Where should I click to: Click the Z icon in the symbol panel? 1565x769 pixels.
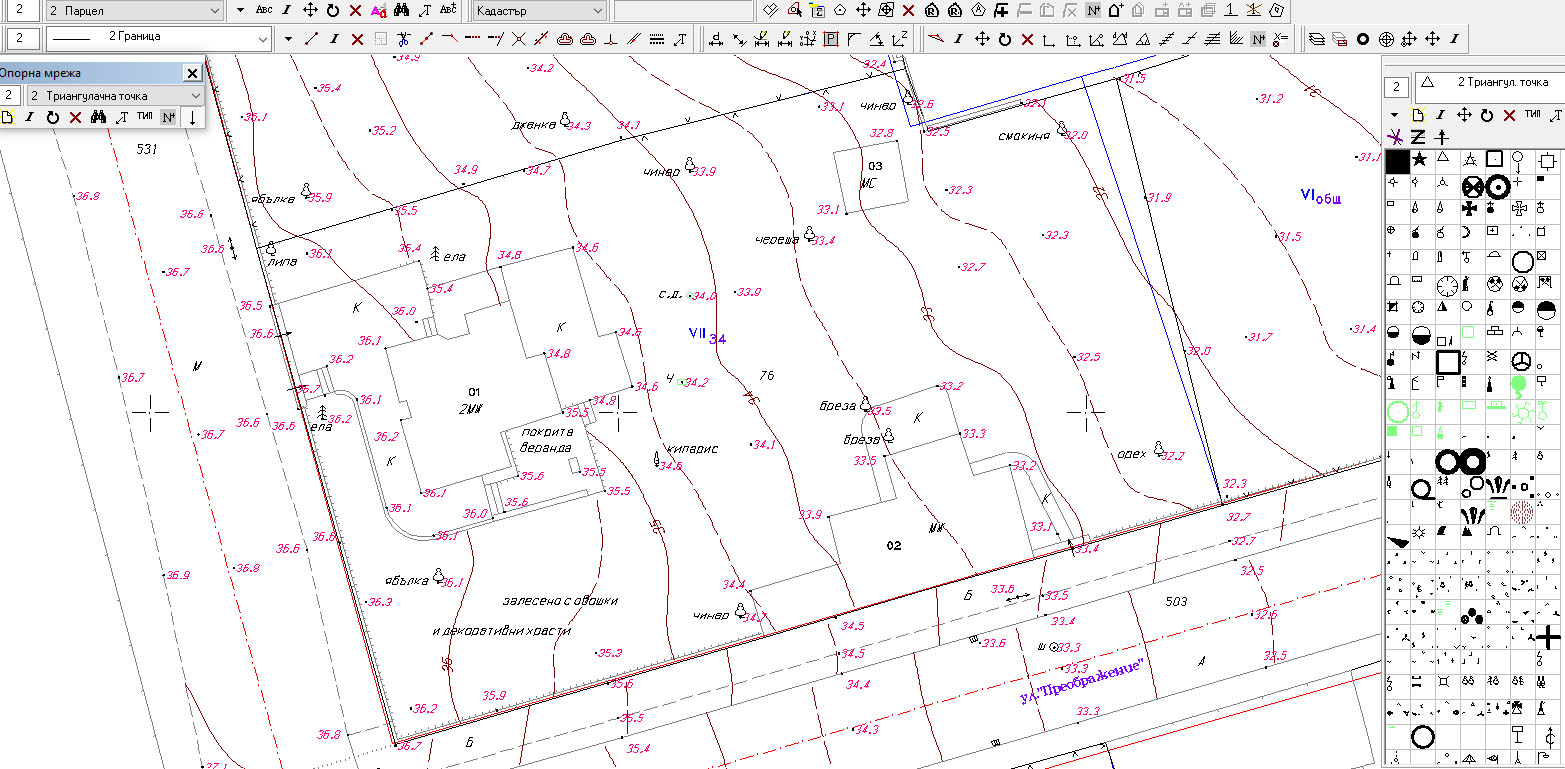[1418, 137]
